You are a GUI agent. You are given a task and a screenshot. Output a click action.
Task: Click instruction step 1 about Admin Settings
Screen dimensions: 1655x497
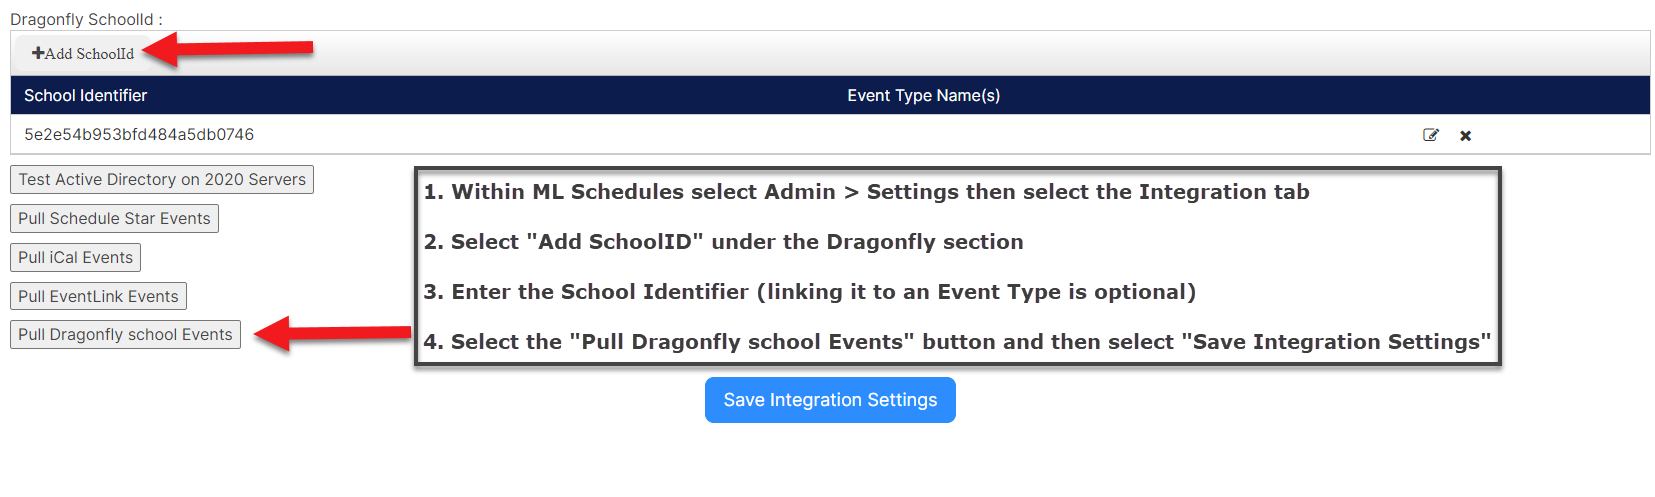(866, 192)
